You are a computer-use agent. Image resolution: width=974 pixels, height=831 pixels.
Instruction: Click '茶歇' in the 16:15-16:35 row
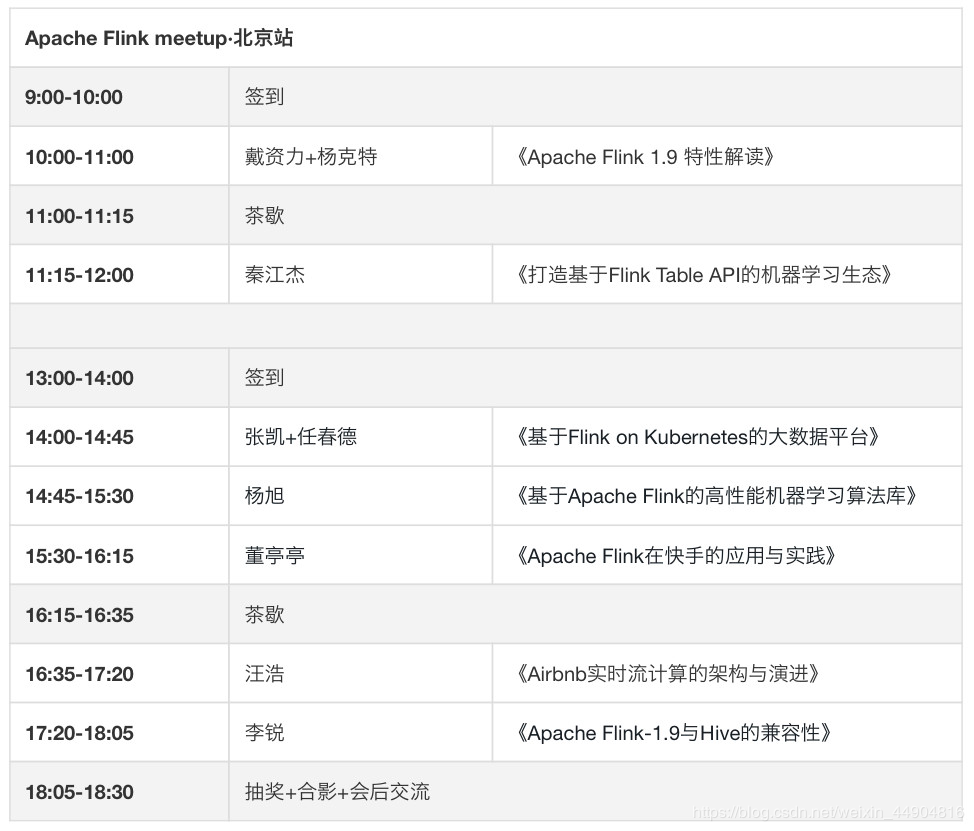[x=265, y=614]
